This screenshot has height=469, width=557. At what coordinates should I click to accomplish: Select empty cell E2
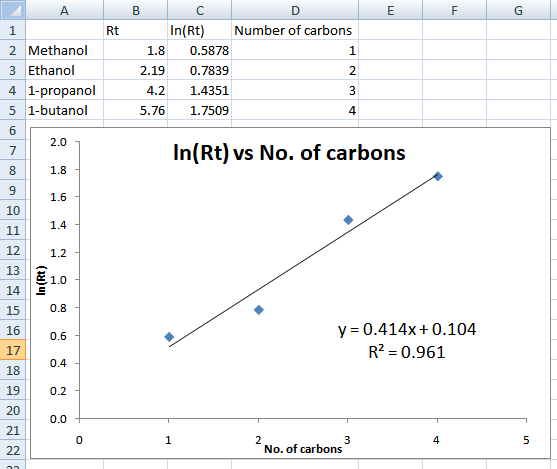390,50
